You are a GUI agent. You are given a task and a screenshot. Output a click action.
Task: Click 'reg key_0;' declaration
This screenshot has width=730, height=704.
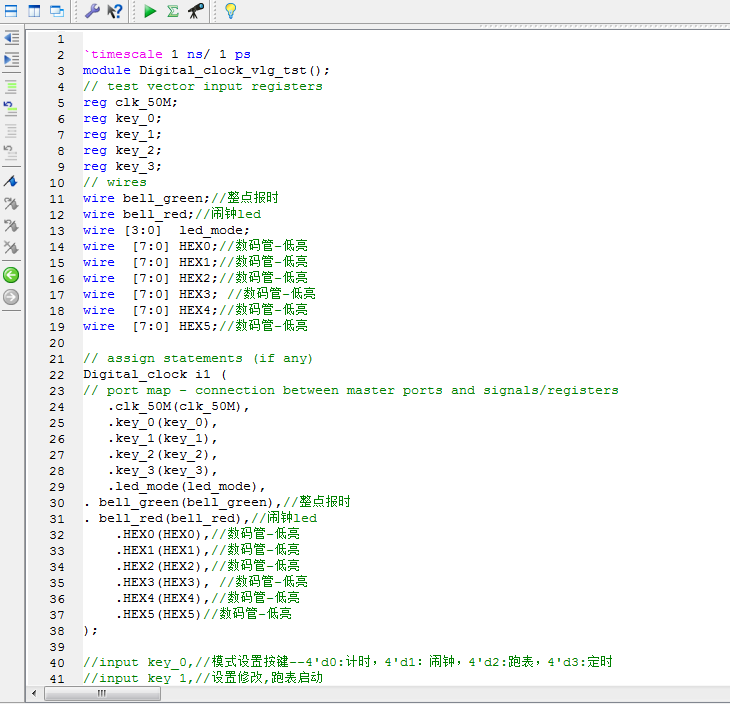(x=122, y=119)
